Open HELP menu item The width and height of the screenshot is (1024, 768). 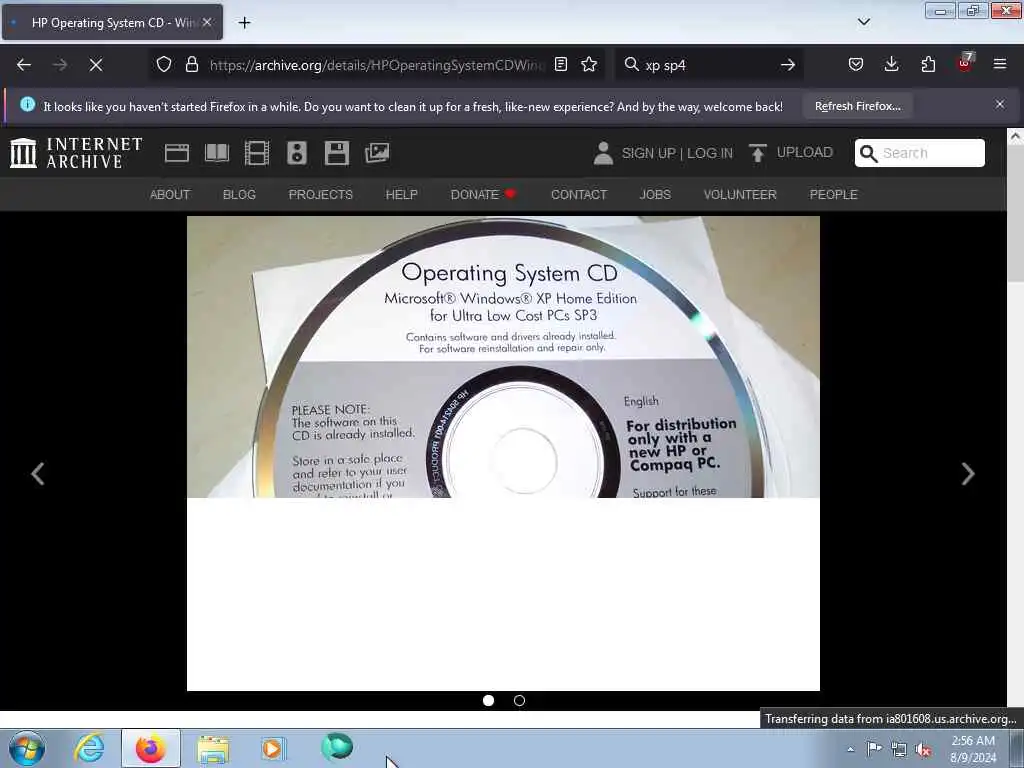(402, 195)
